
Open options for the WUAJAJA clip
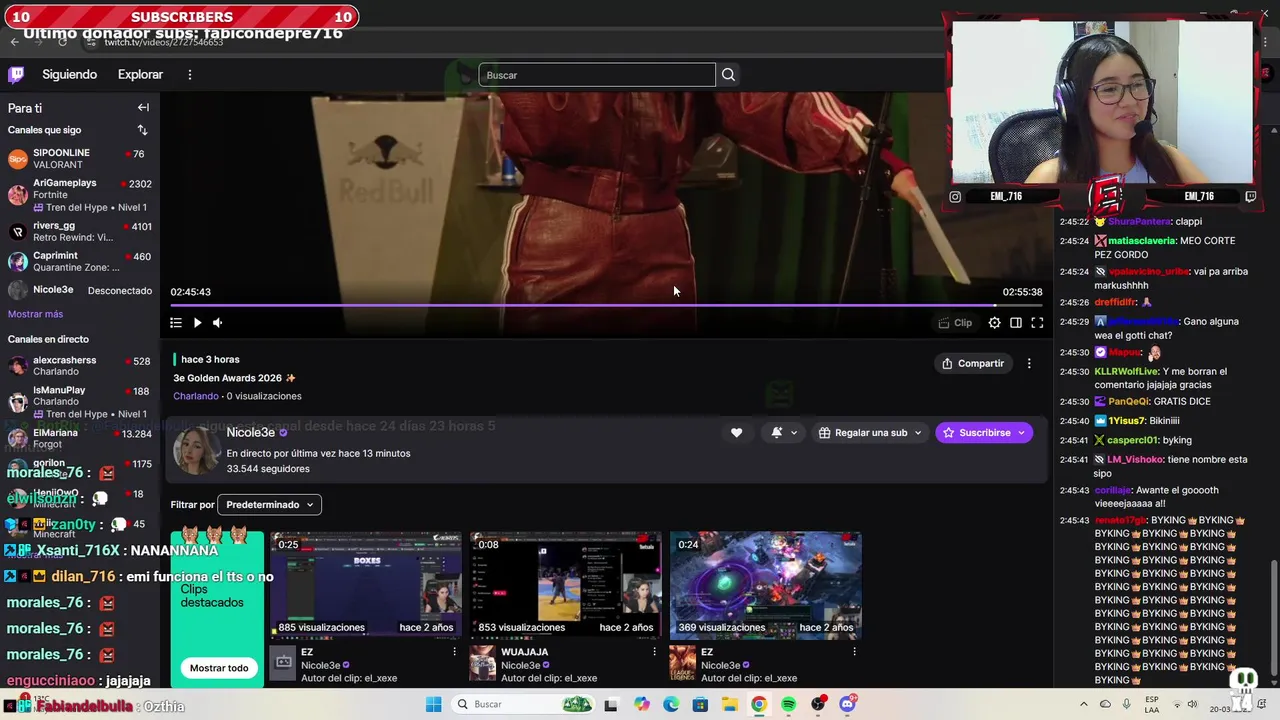pyautogui.click(x=654, y=652)
